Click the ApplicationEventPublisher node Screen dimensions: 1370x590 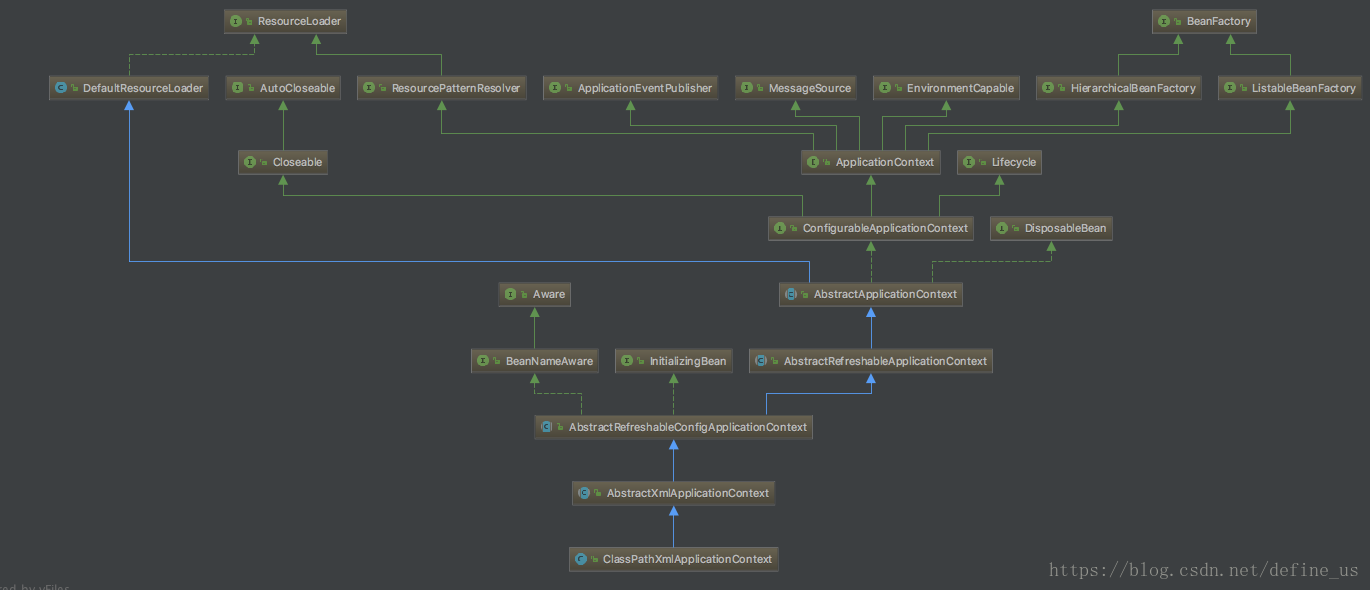click(x=631, y=88)
